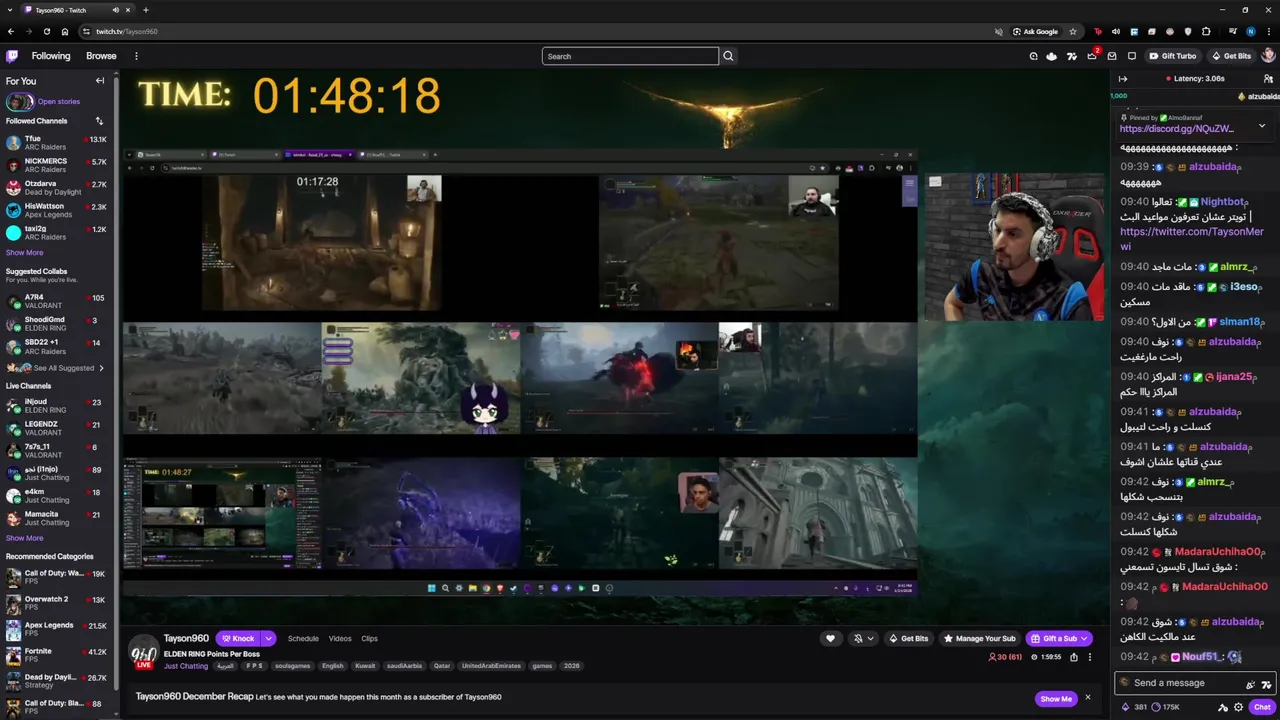The image size is (1280, 720).
Task: Open the Schedule tab
Action: [x=303, y=638]
